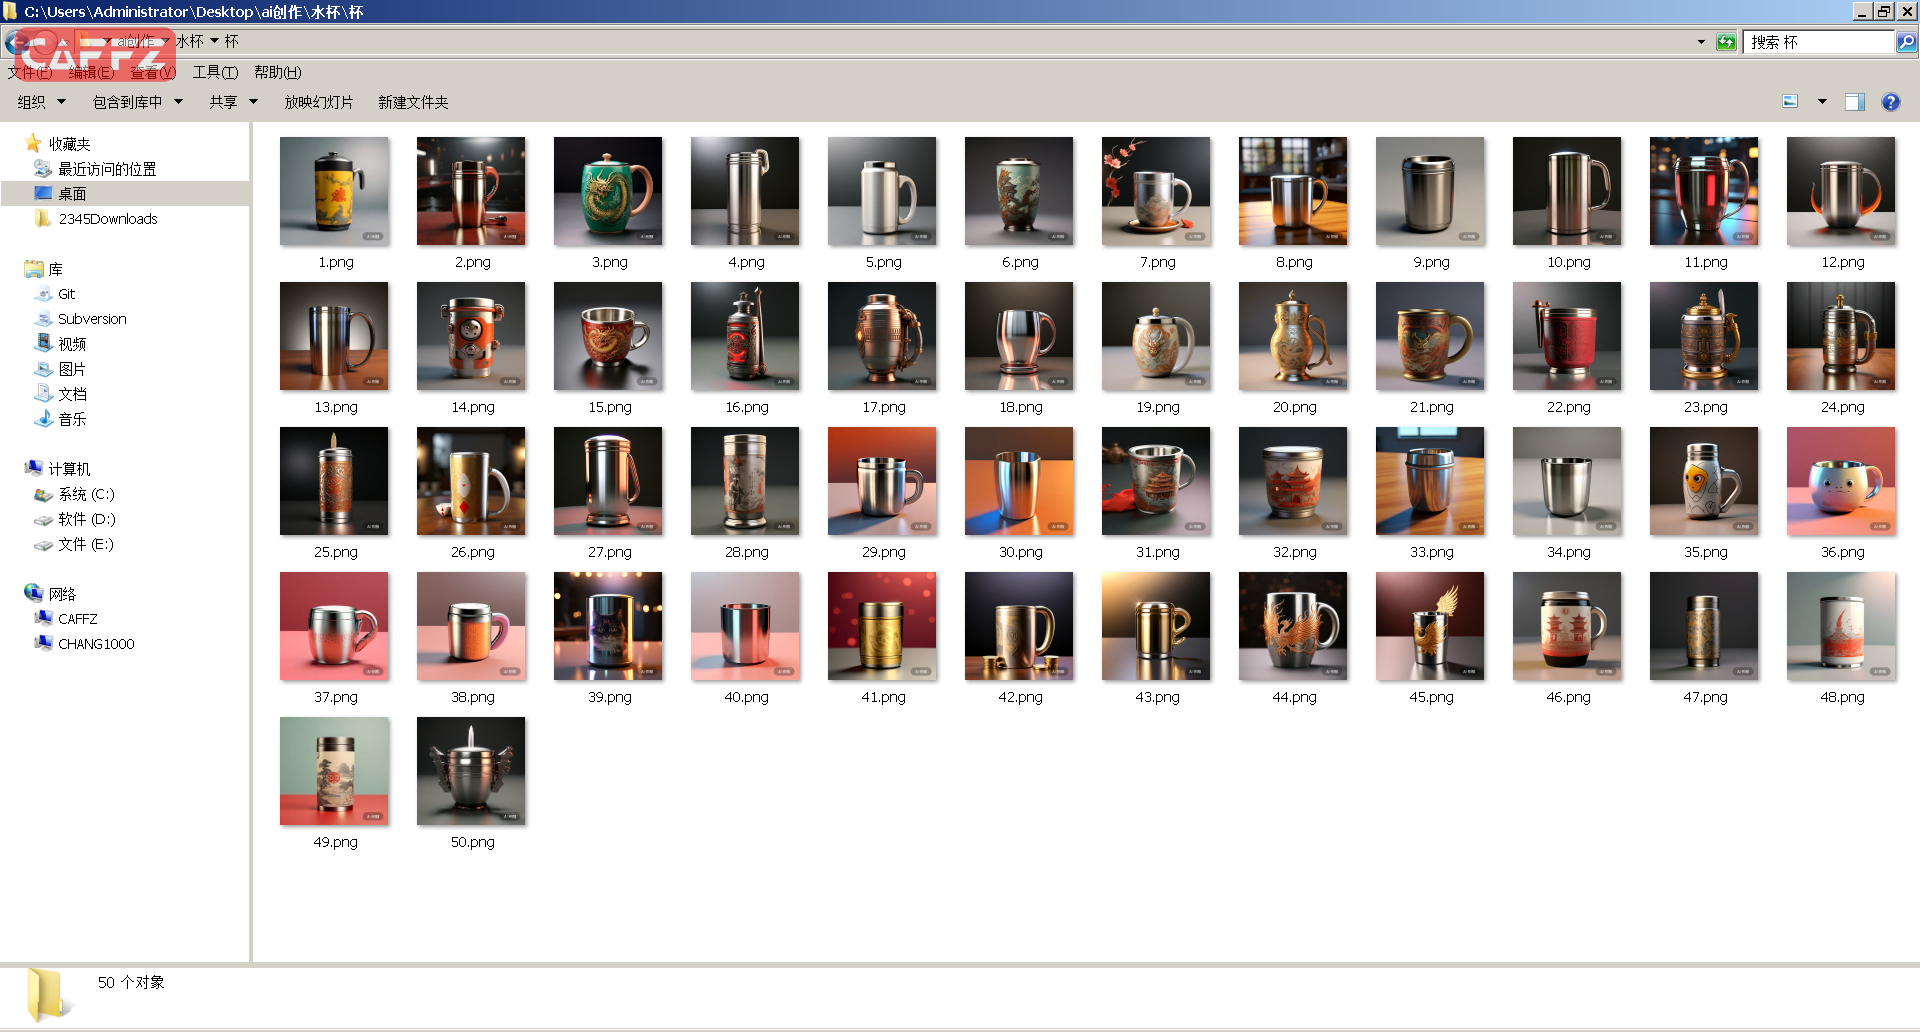Open the help question mark icon

(1890, 102)
